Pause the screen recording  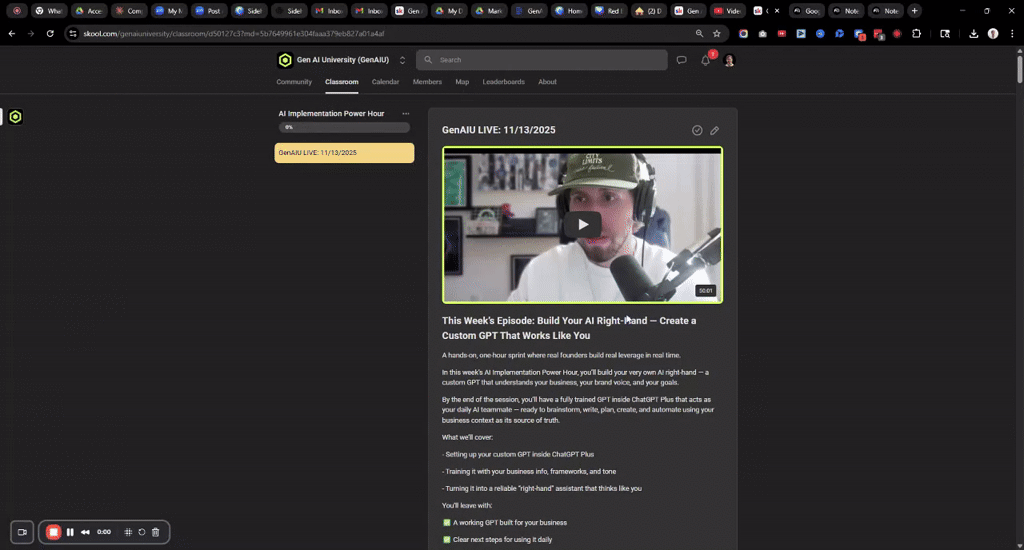(x=70, y=532)
